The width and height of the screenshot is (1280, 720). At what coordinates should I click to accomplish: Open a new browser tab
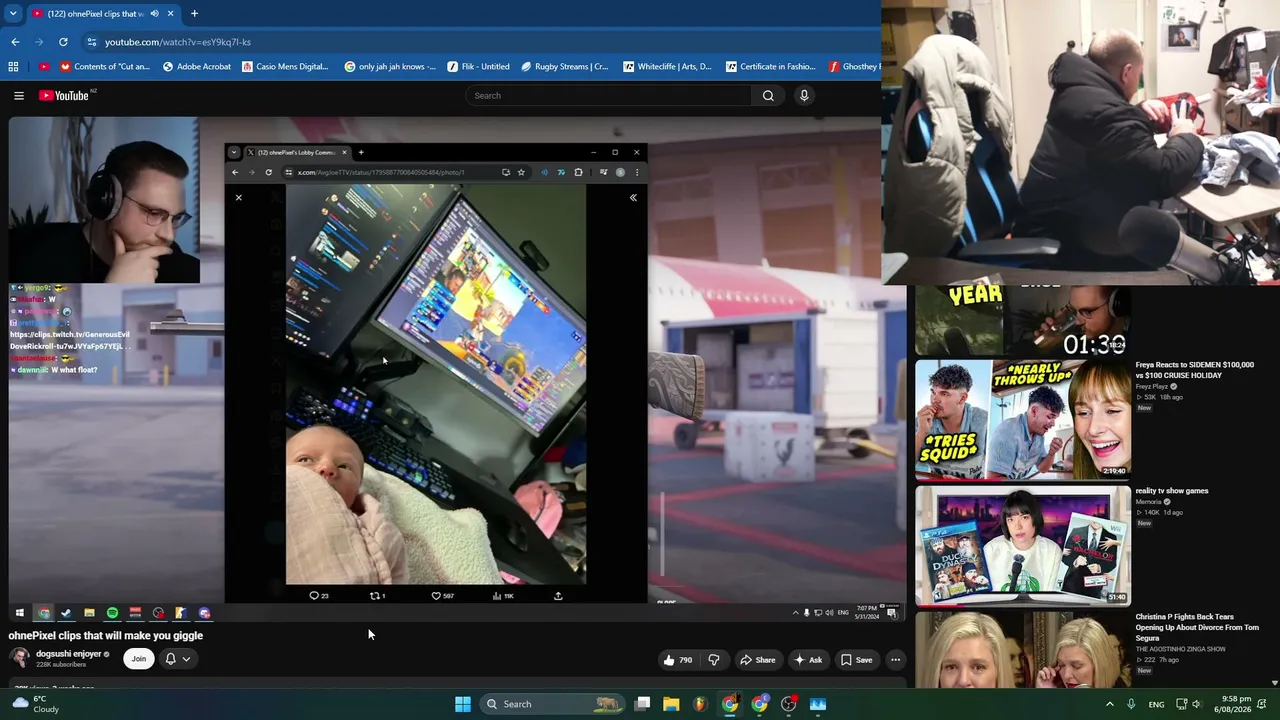(x=194, y=13)
